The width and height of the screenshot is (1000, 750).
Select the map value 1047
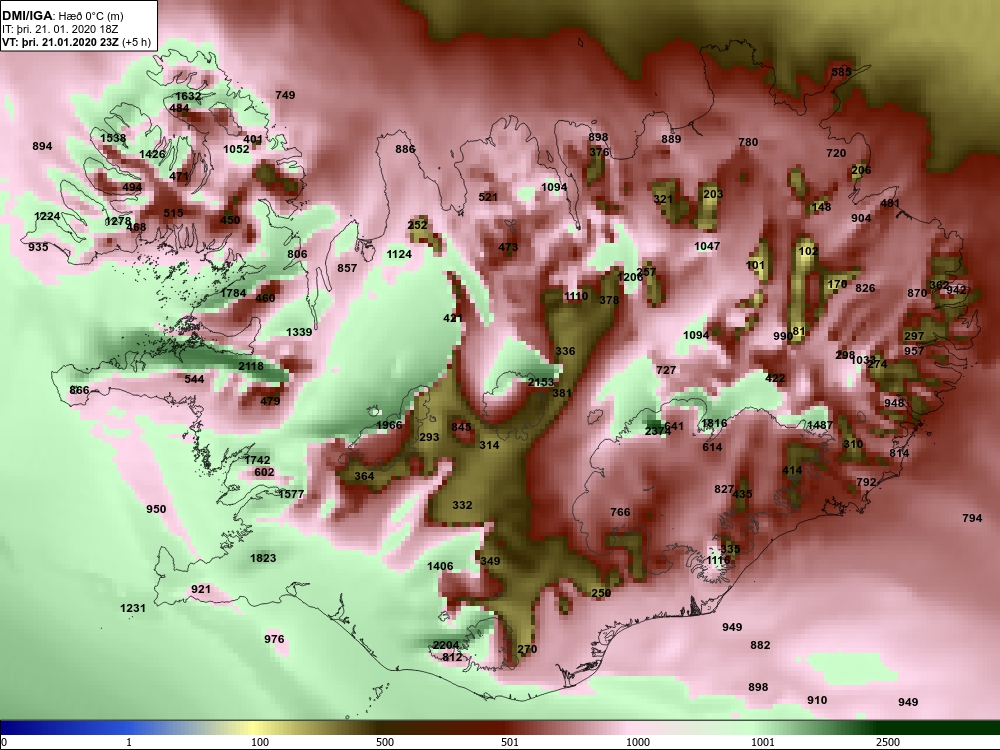coord(707,246)
